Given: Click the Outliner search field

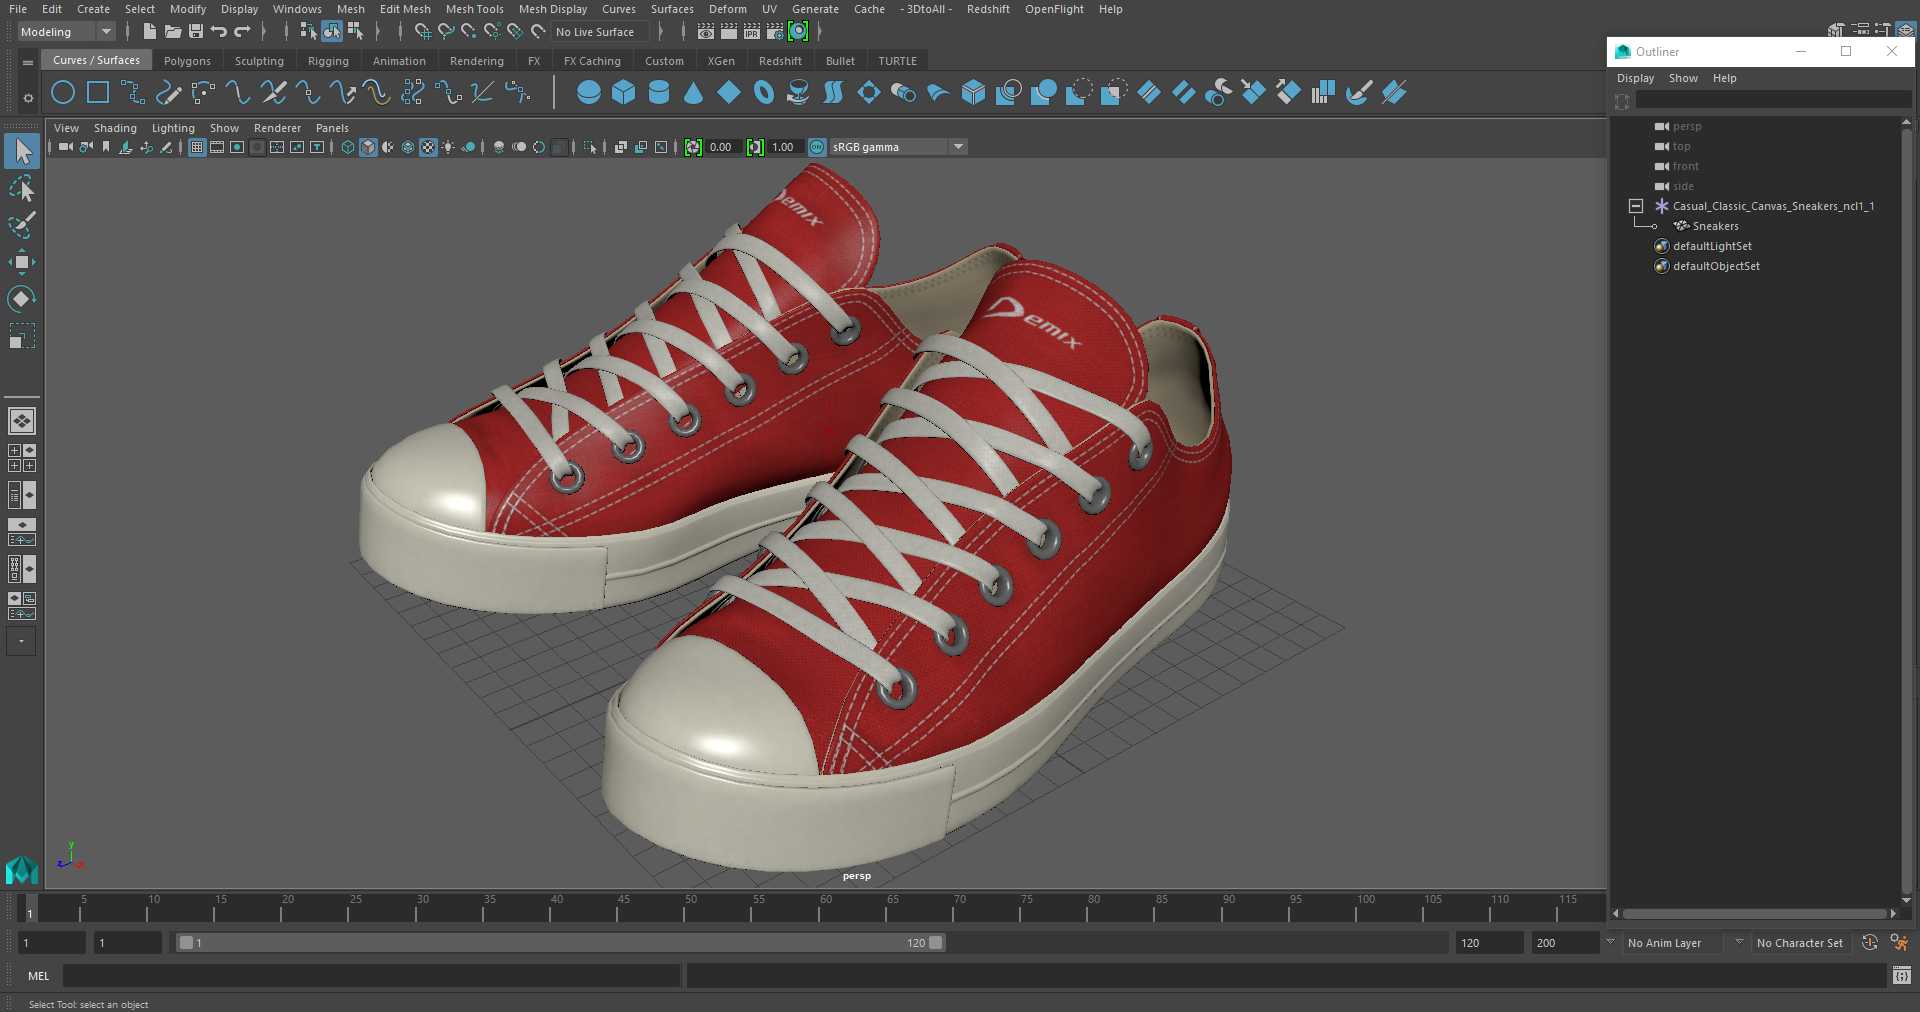Looking at the screenshot, I should 1773,100.
